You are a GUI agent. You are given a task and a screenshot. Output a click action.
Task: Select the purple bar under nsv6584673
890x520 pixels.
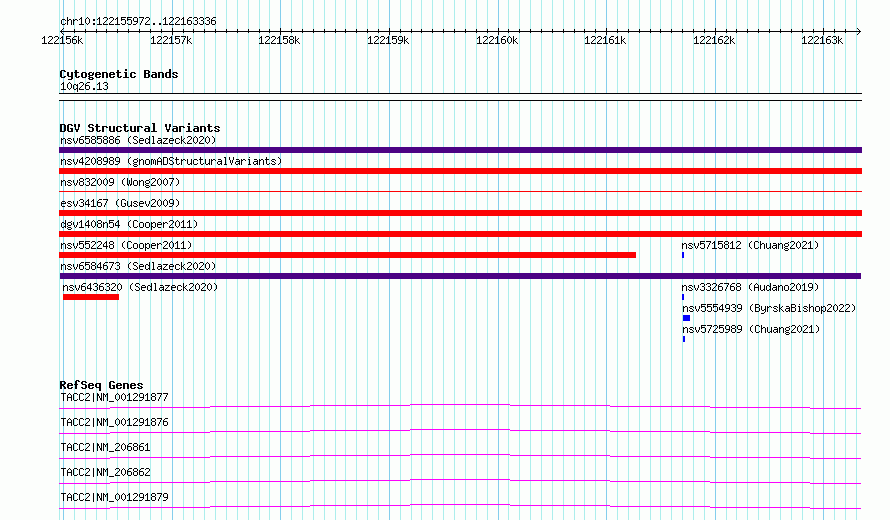(460, 276)
